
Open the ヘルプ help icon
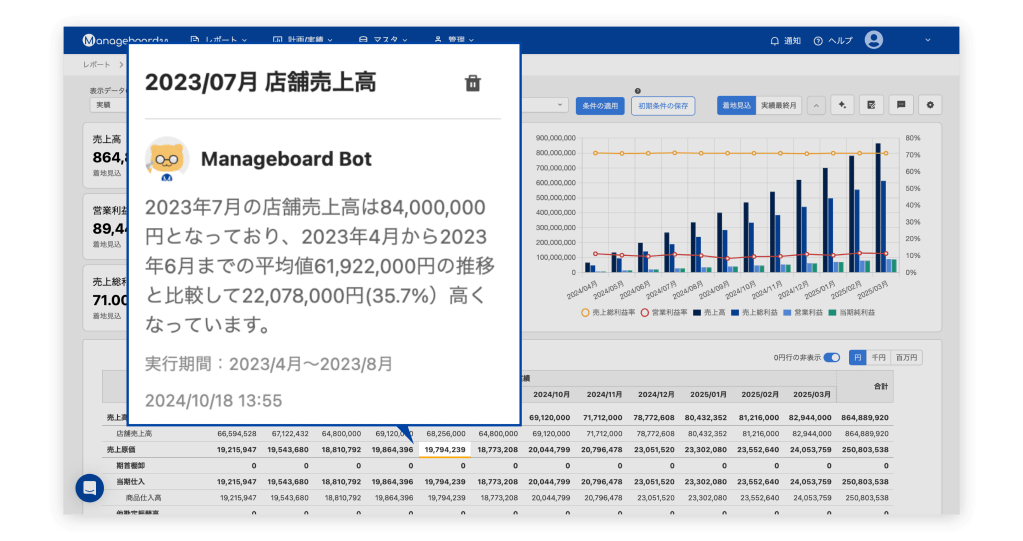(833, 41)
